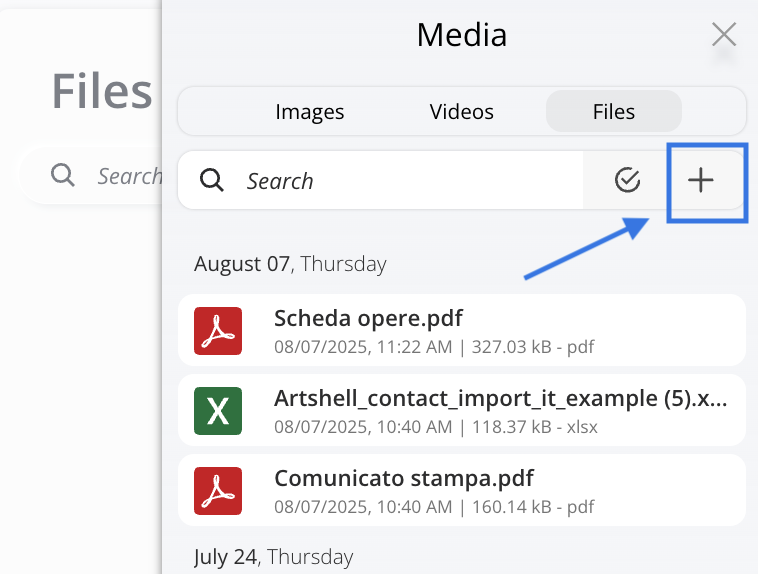Click the magnifier icon in Media search
758x574 pixels.
(x=212, y=180)
